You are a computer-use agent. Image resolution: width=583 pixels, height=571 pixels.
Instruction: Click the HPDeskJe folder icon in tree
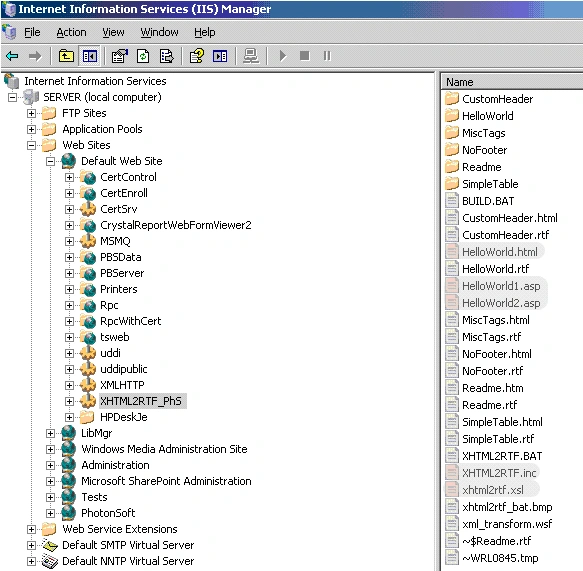coord(87,417)
